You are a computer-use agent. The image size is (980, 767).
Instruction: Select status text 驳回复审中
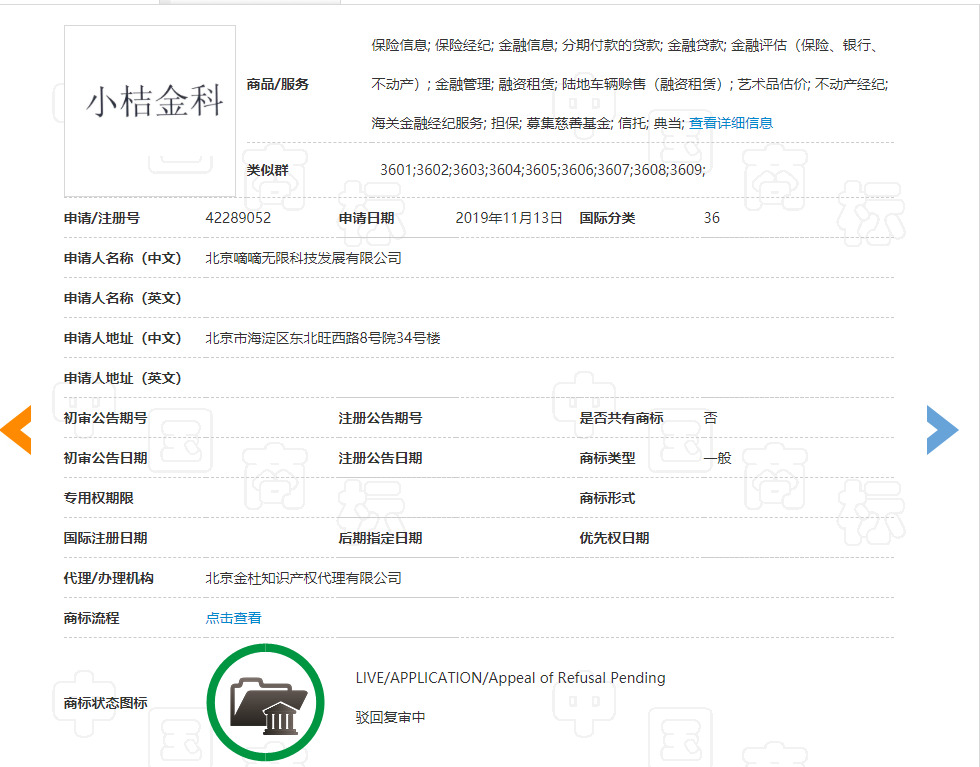pyautogui.click(x=390, y=718)
